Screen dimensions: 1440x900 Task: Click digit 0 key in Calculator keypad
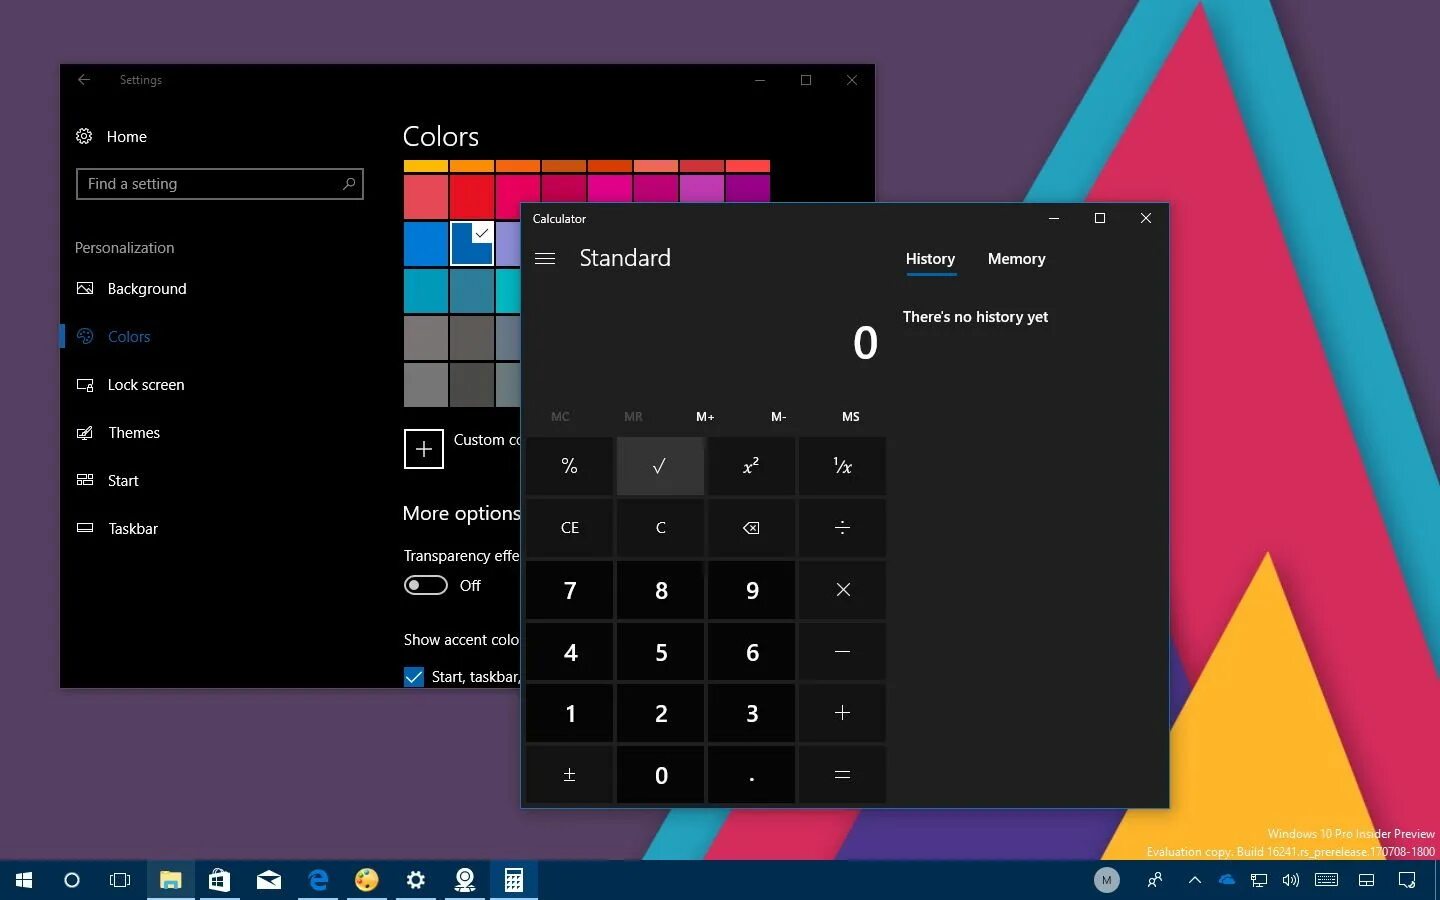coord(660,775)
